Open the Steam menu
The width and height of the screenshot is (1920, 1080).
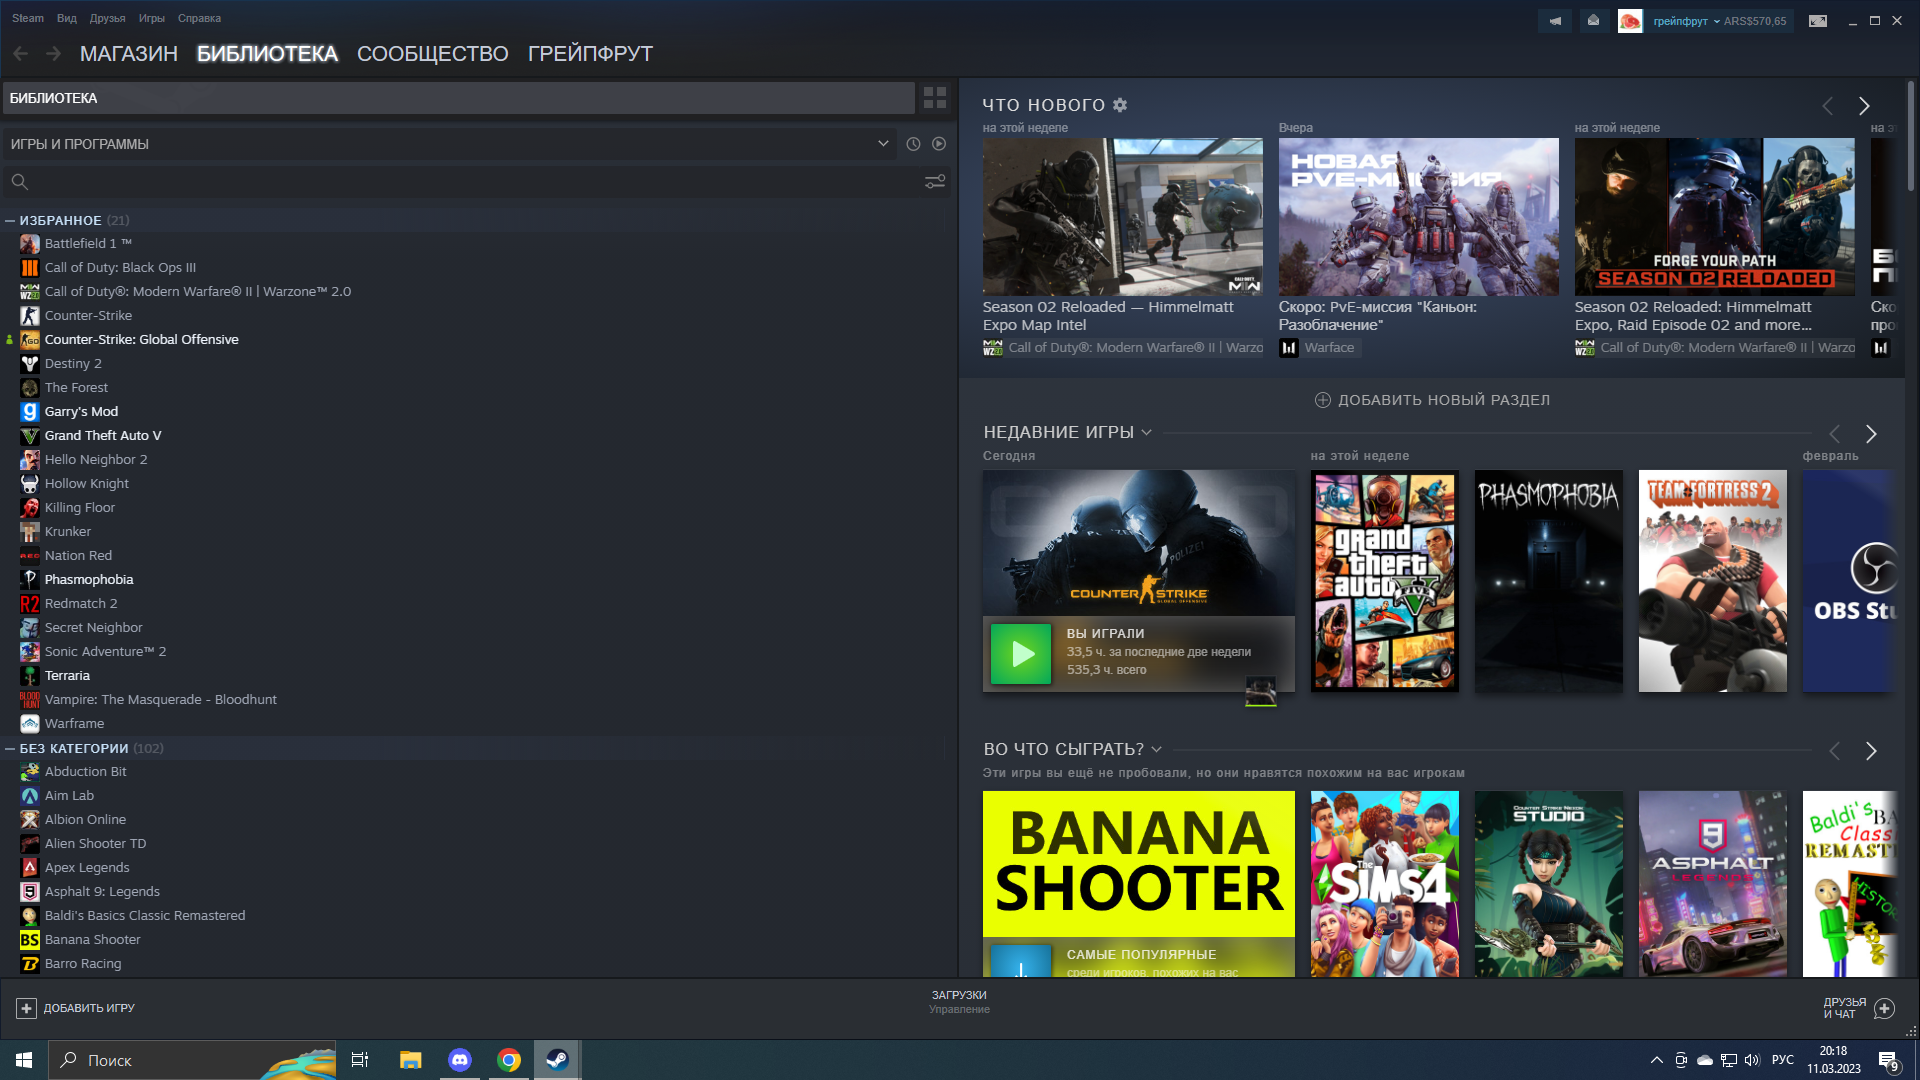tap(28, 18)
